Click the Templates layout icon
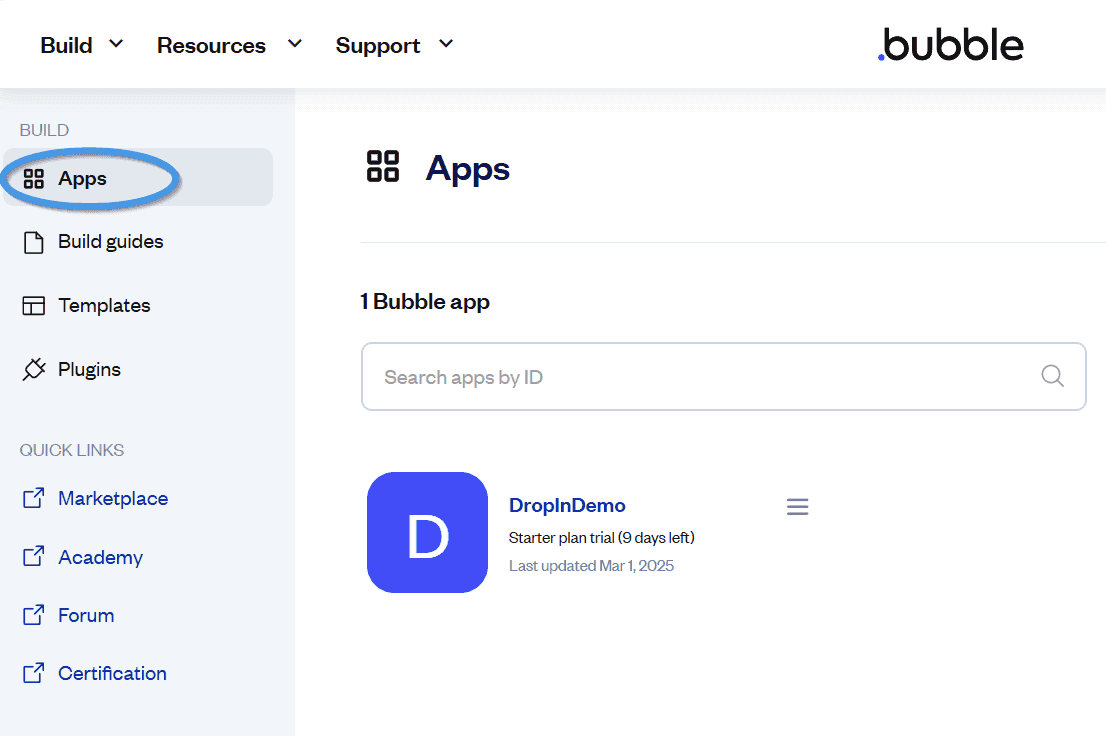The width and height of the screenshot is (1106, 736). [33, 306]
